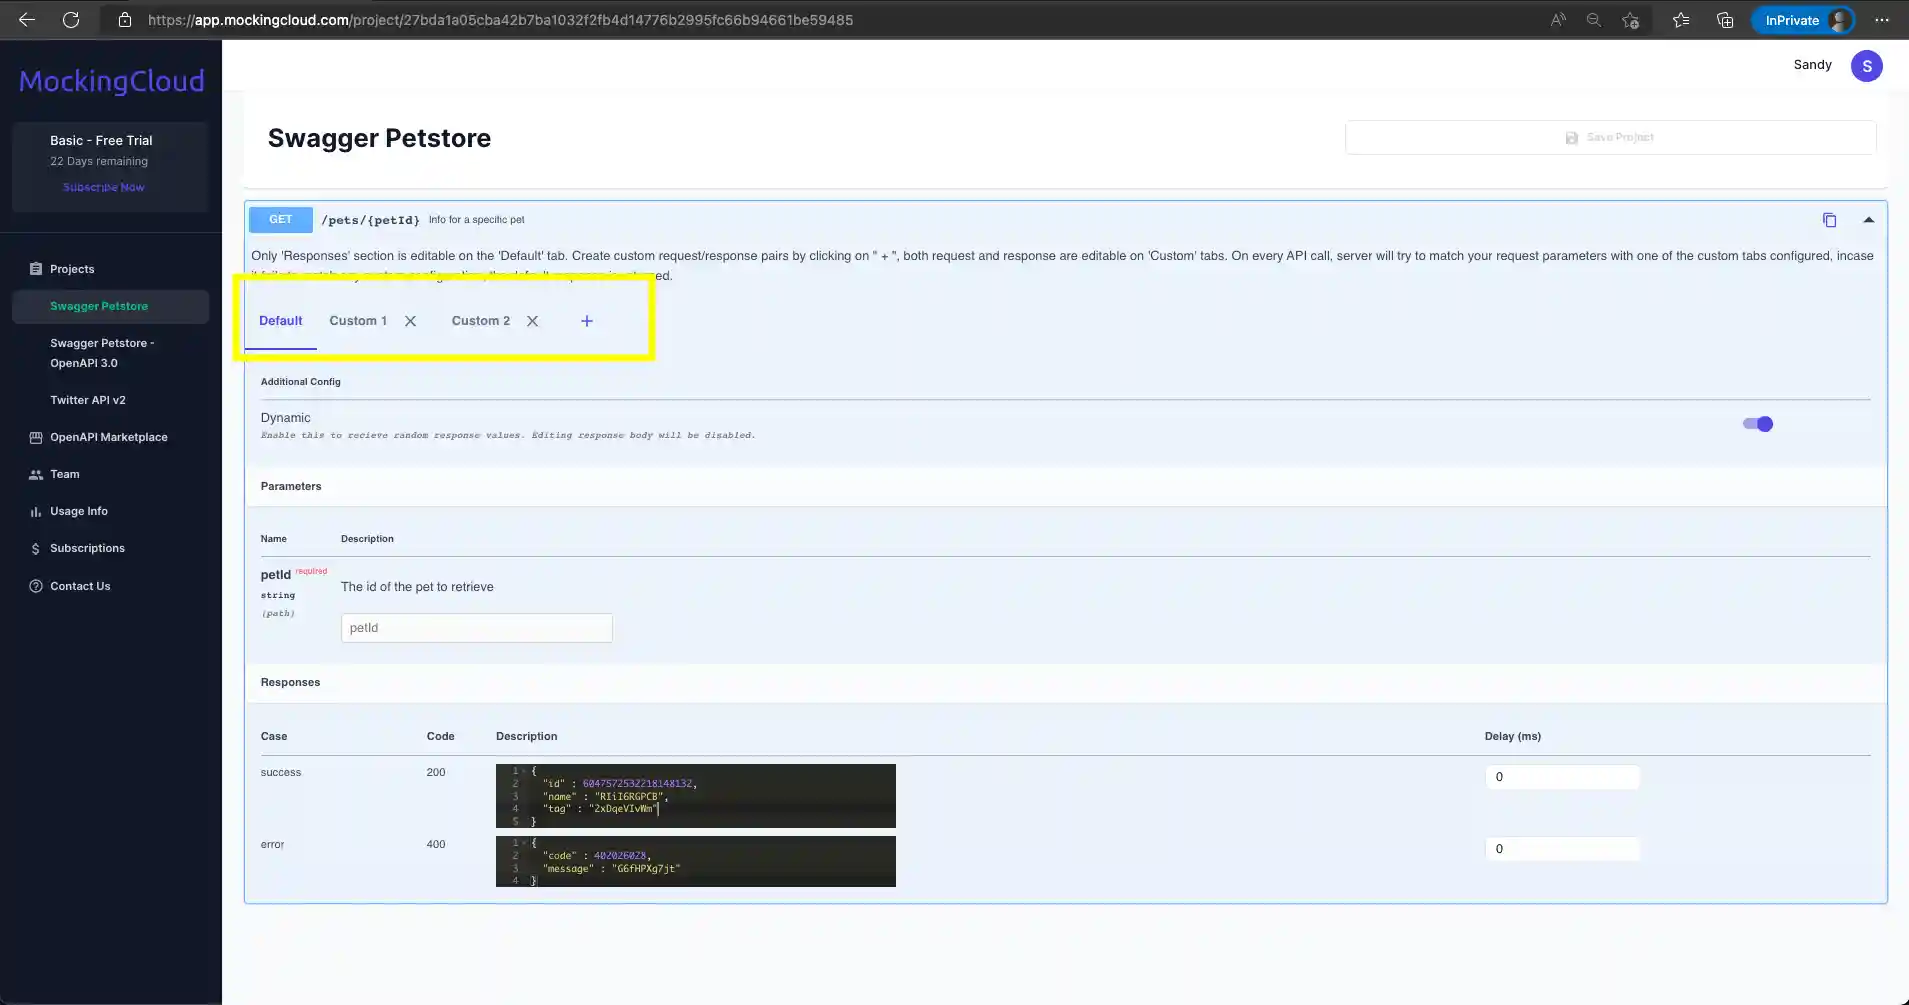Click the petId input field

[476, 628]
